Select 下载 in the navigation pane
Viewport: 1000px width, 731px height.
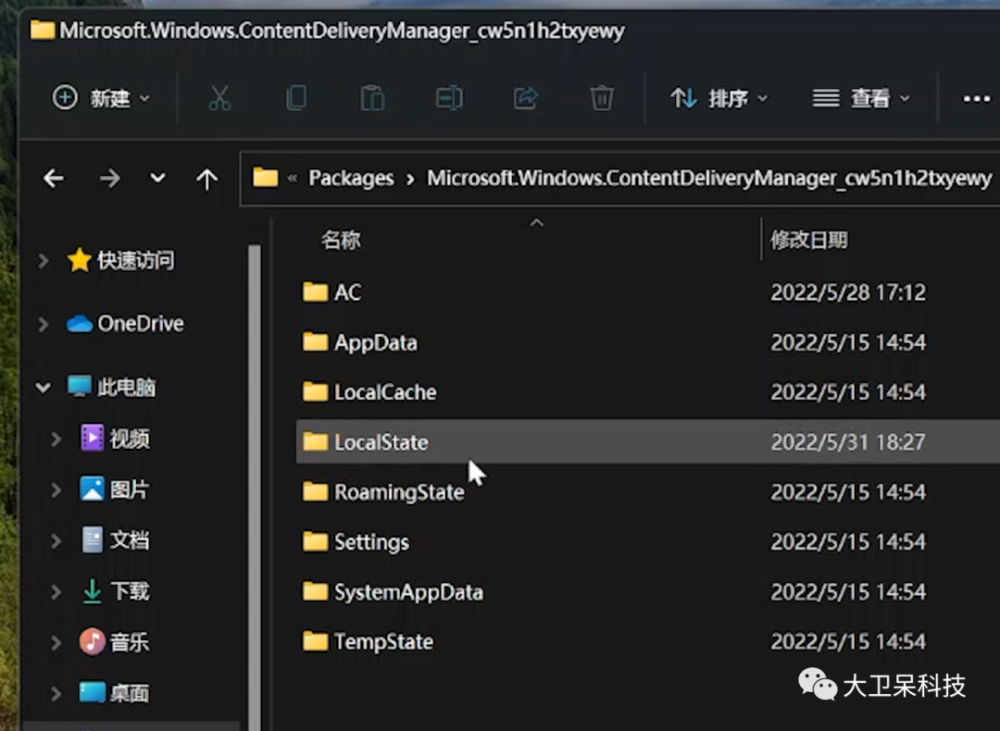[x=129, y=591]
